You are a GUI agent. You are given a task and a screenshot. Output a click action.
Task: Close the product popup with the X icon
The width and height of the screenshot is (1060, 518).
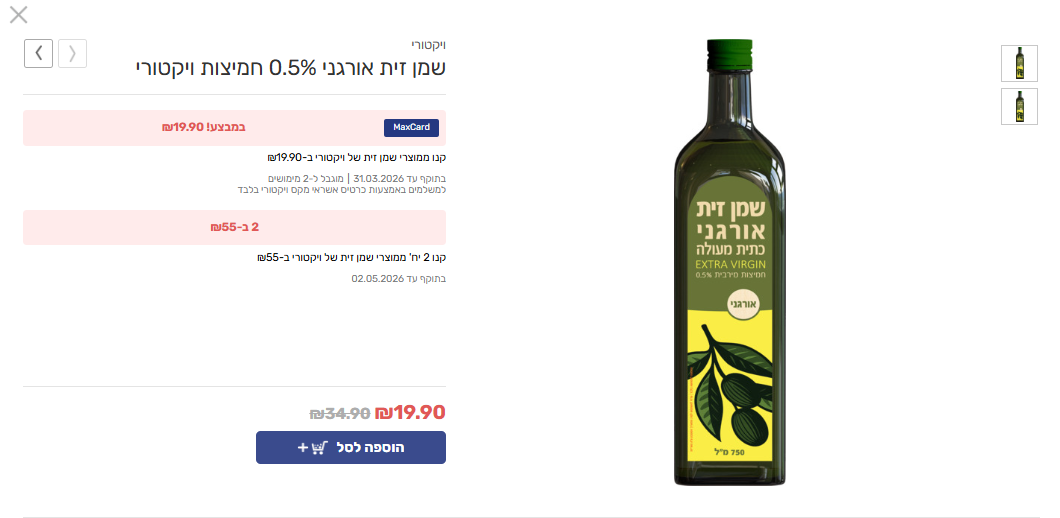click(18, 15)
